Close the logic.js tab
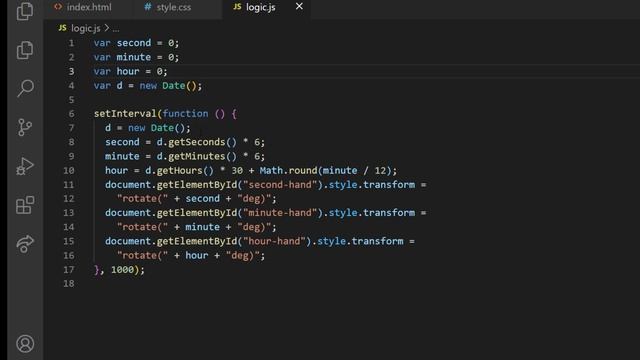This screenshot has width=640, height=360. coord(299,7)
